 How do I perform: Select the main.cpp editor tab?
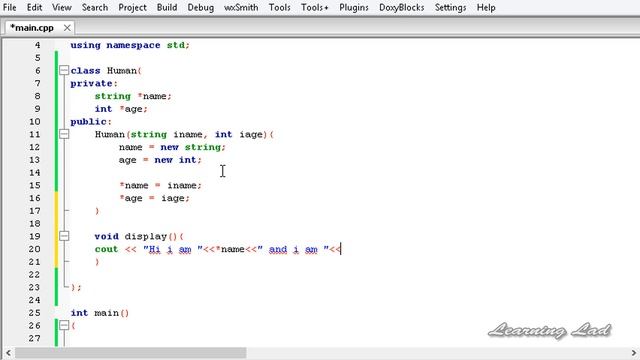click(32, 28)
